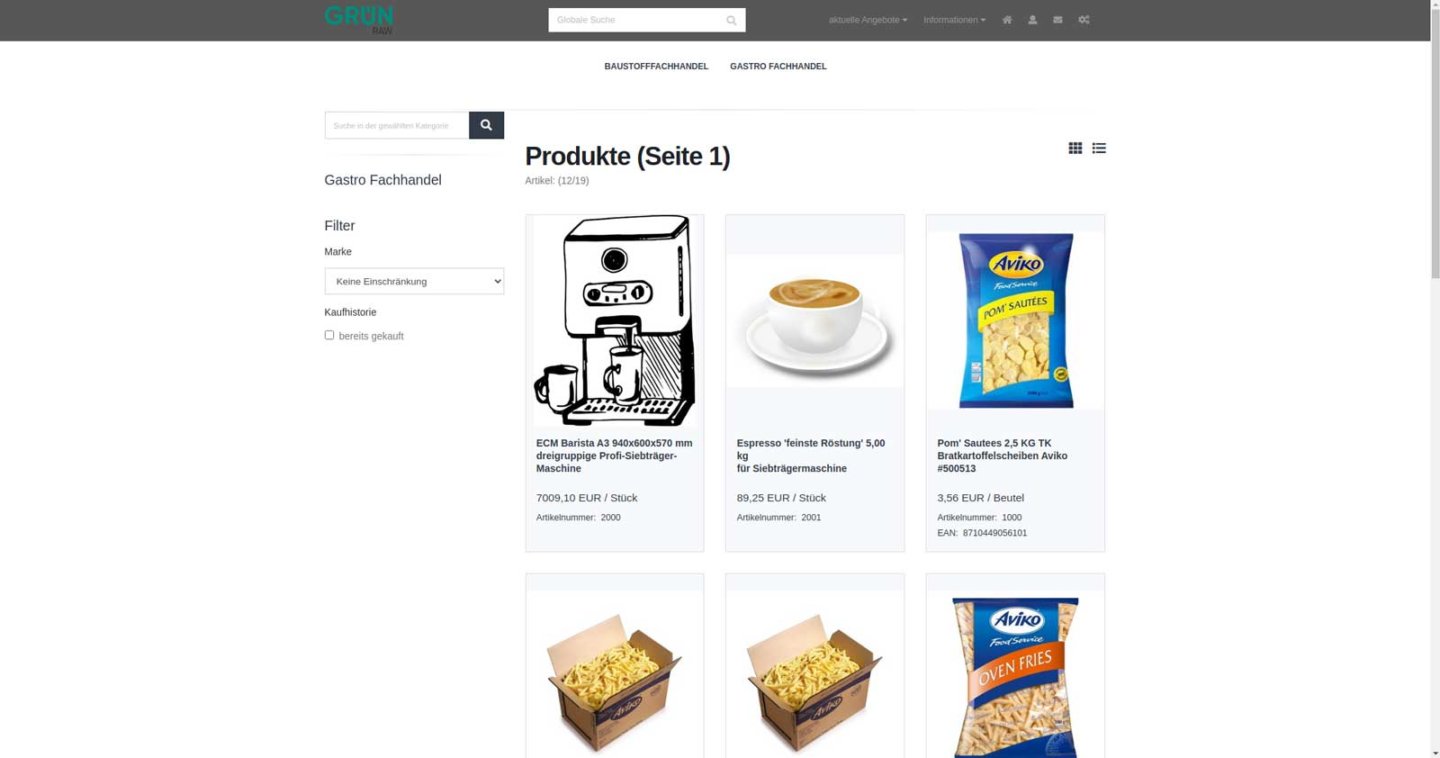Click in the Globale Suche field
This screenshot has height=758, width=1440.
point(636,20)
